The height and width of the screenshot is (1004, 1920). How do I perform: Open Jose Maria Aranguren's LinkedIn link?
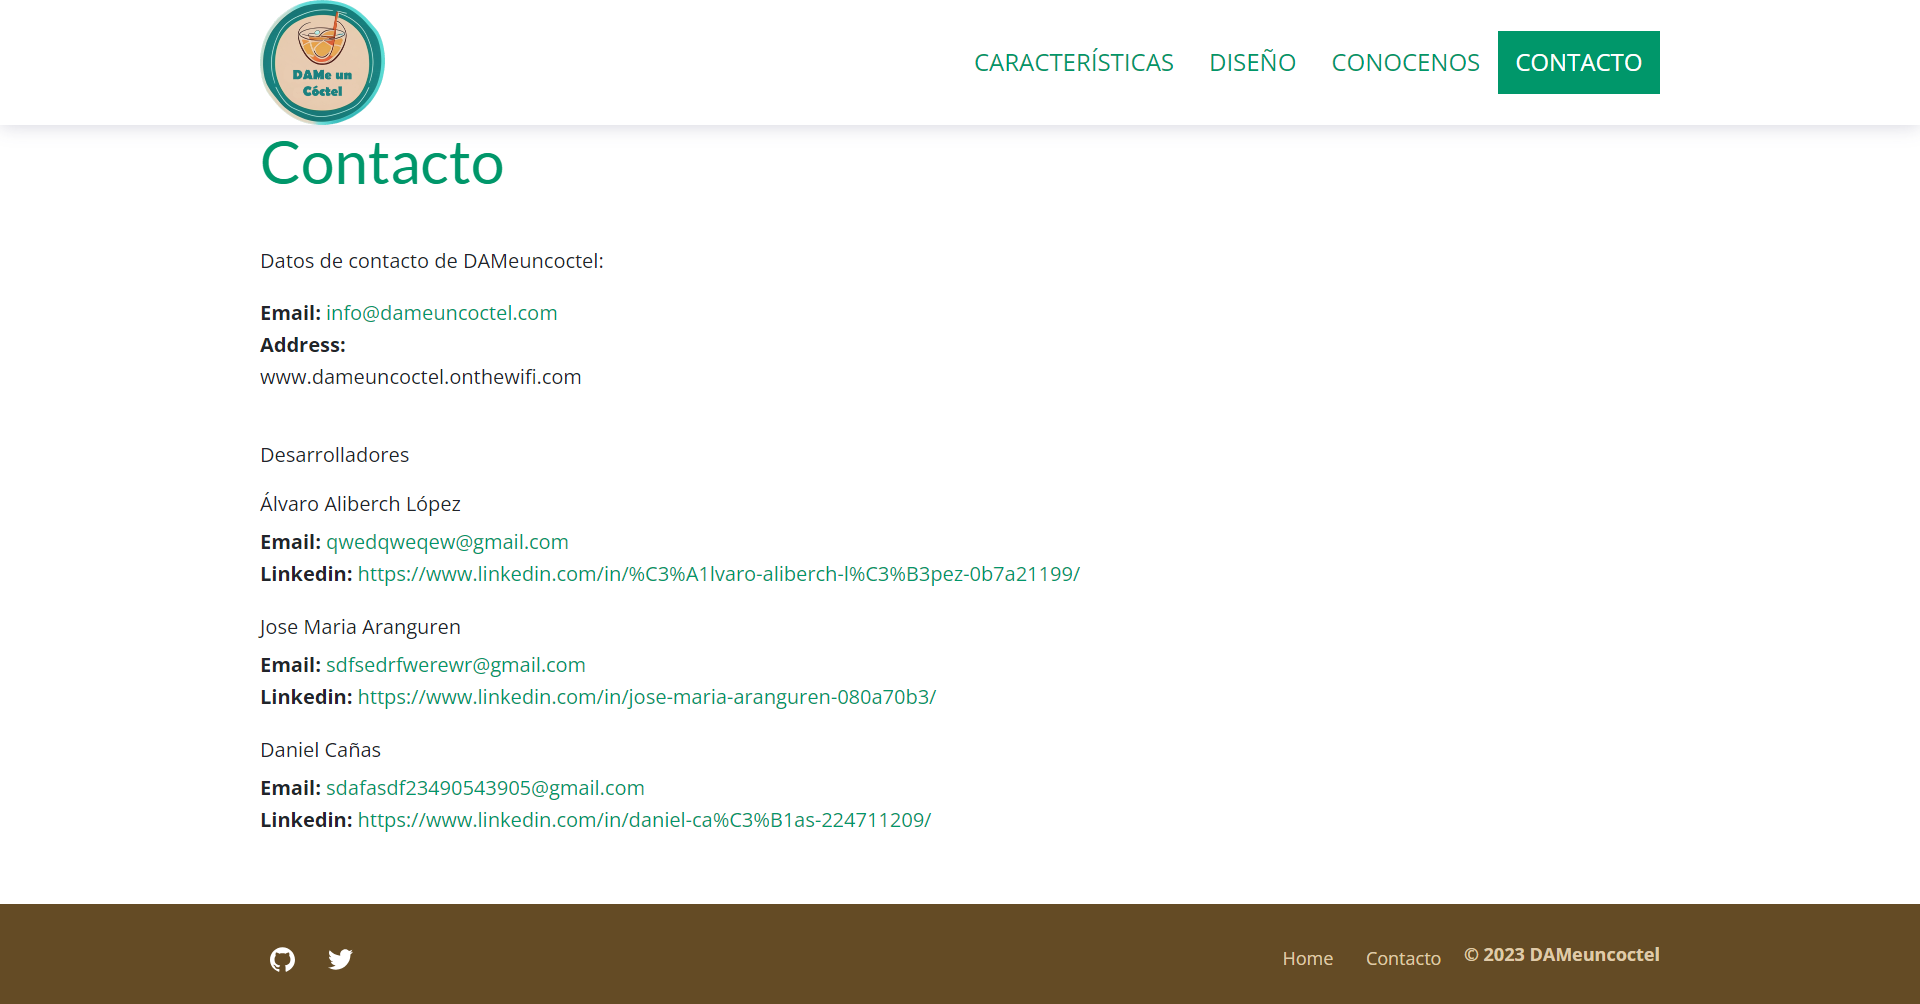646,697
